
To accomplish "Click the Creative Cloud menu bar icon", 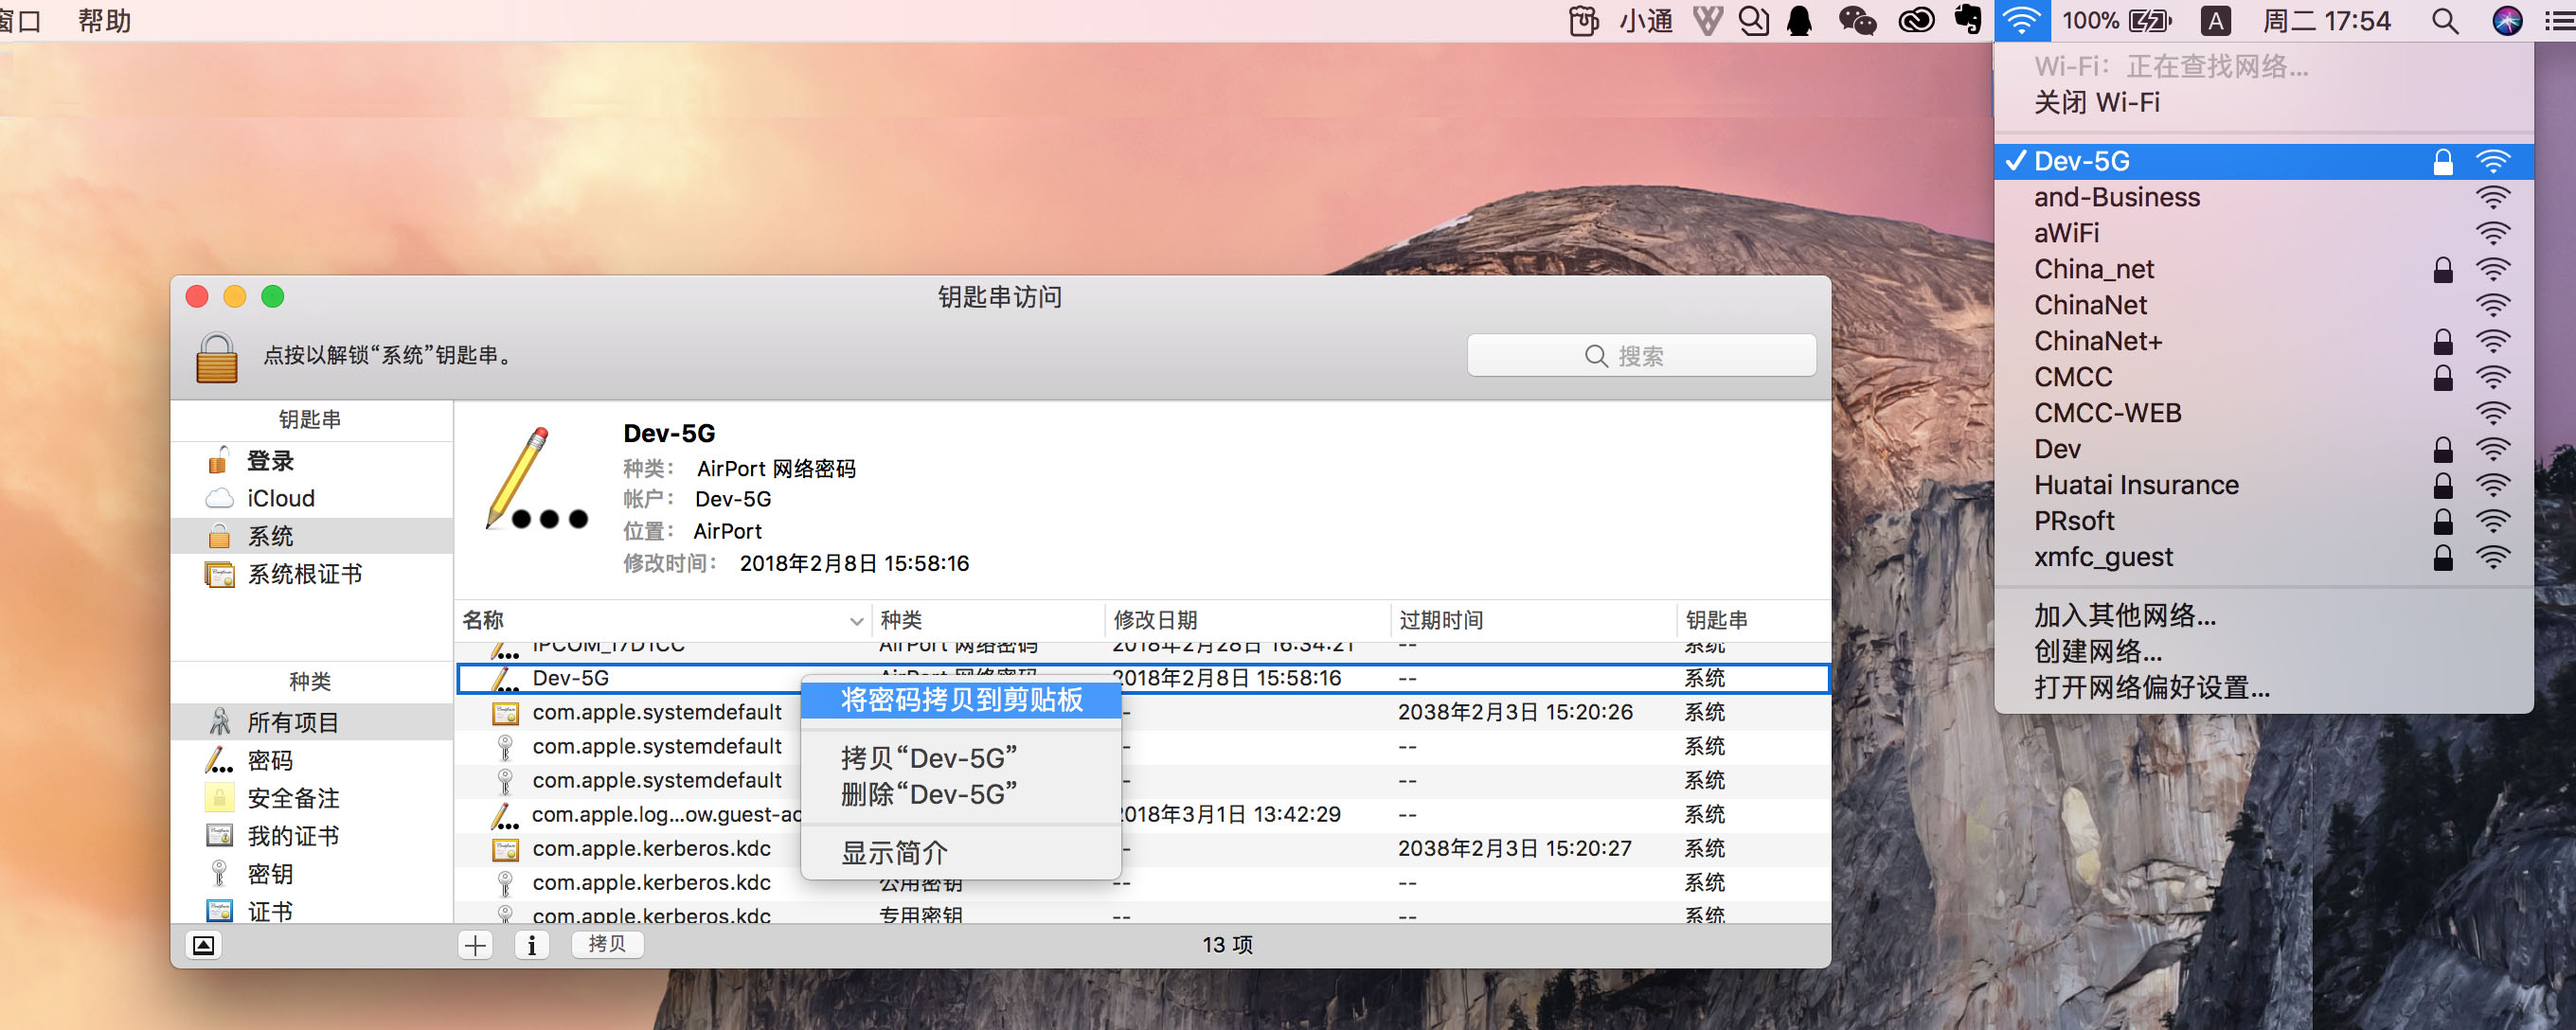I will pyautogui.click(x=1915, y=21).
